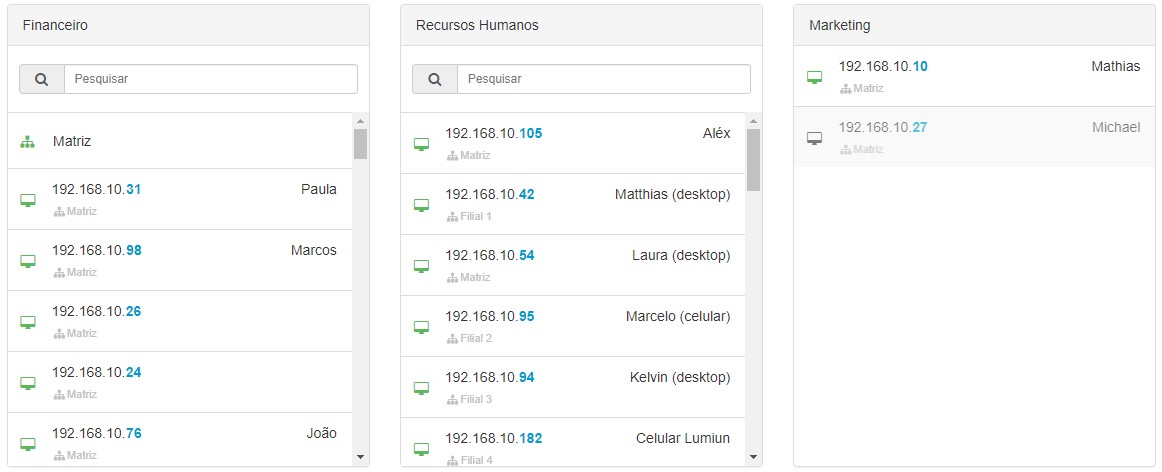Image resolution: width=1162 pixels, height=472 pixels.
Task: Click the green monitor icon beside Paula
Action: (x=27, y=200)
